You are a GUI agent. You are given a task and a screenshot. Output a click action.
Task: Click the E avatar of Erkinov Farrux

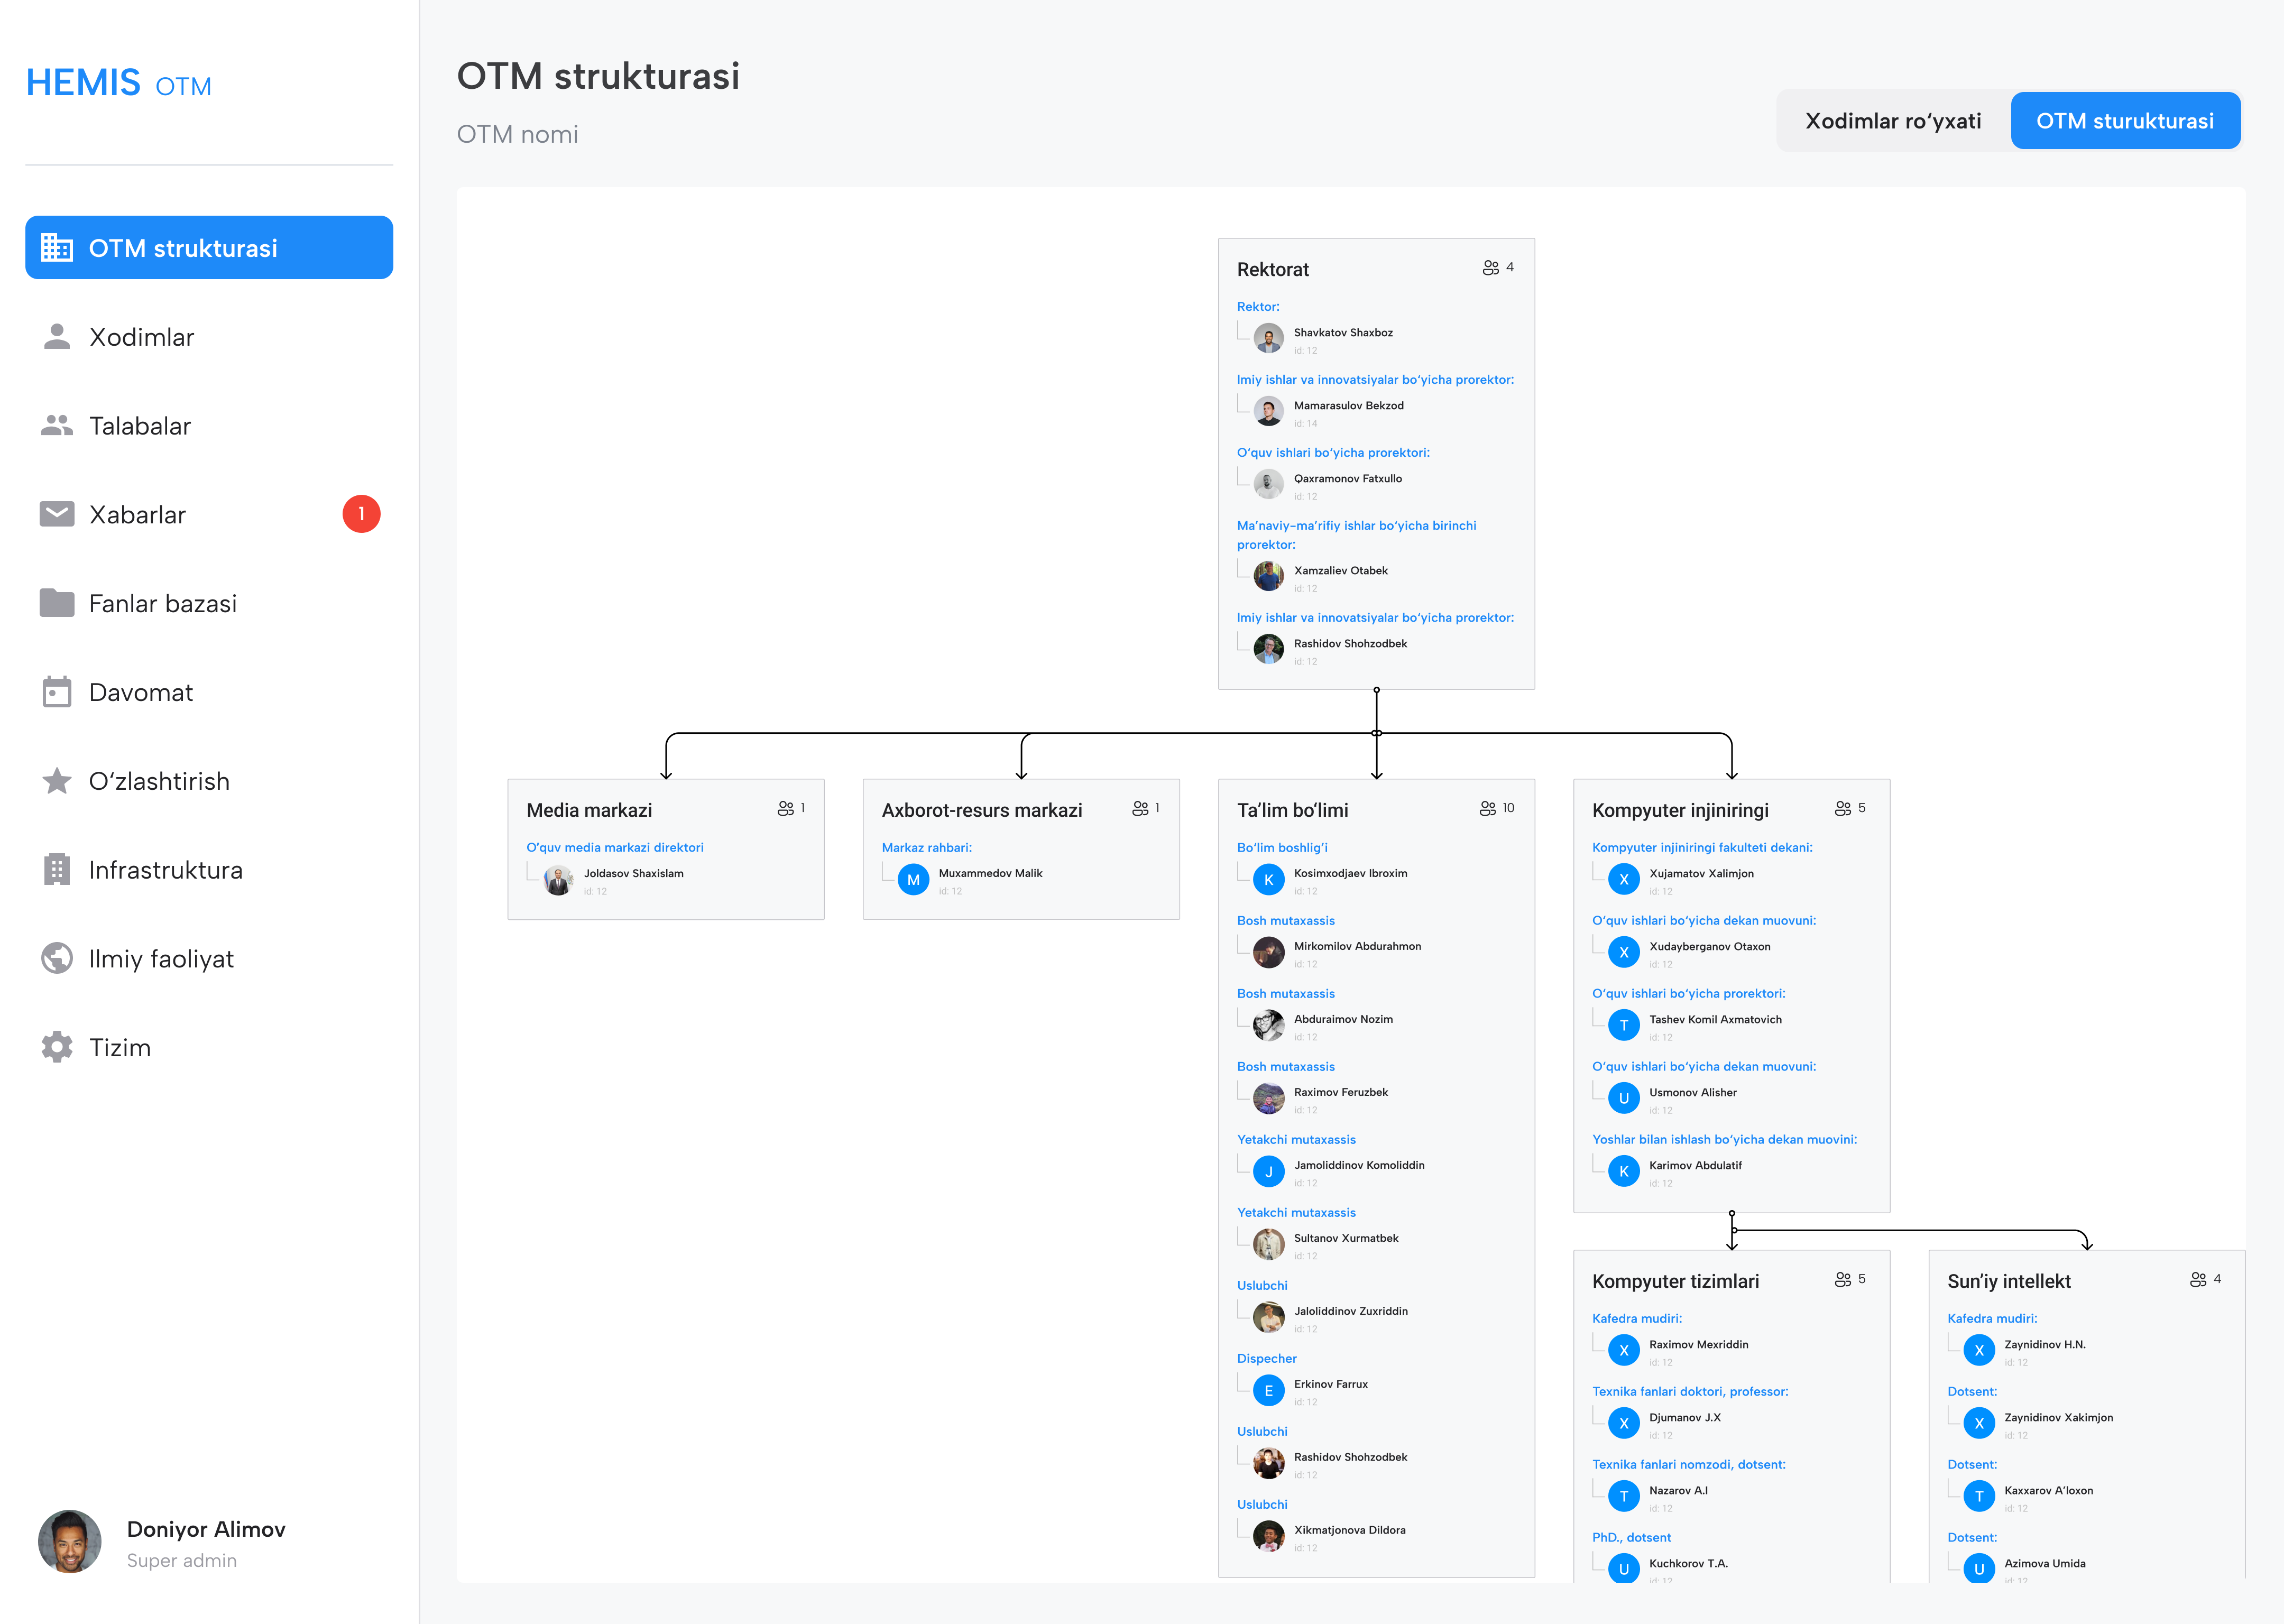point(1269,1391)
